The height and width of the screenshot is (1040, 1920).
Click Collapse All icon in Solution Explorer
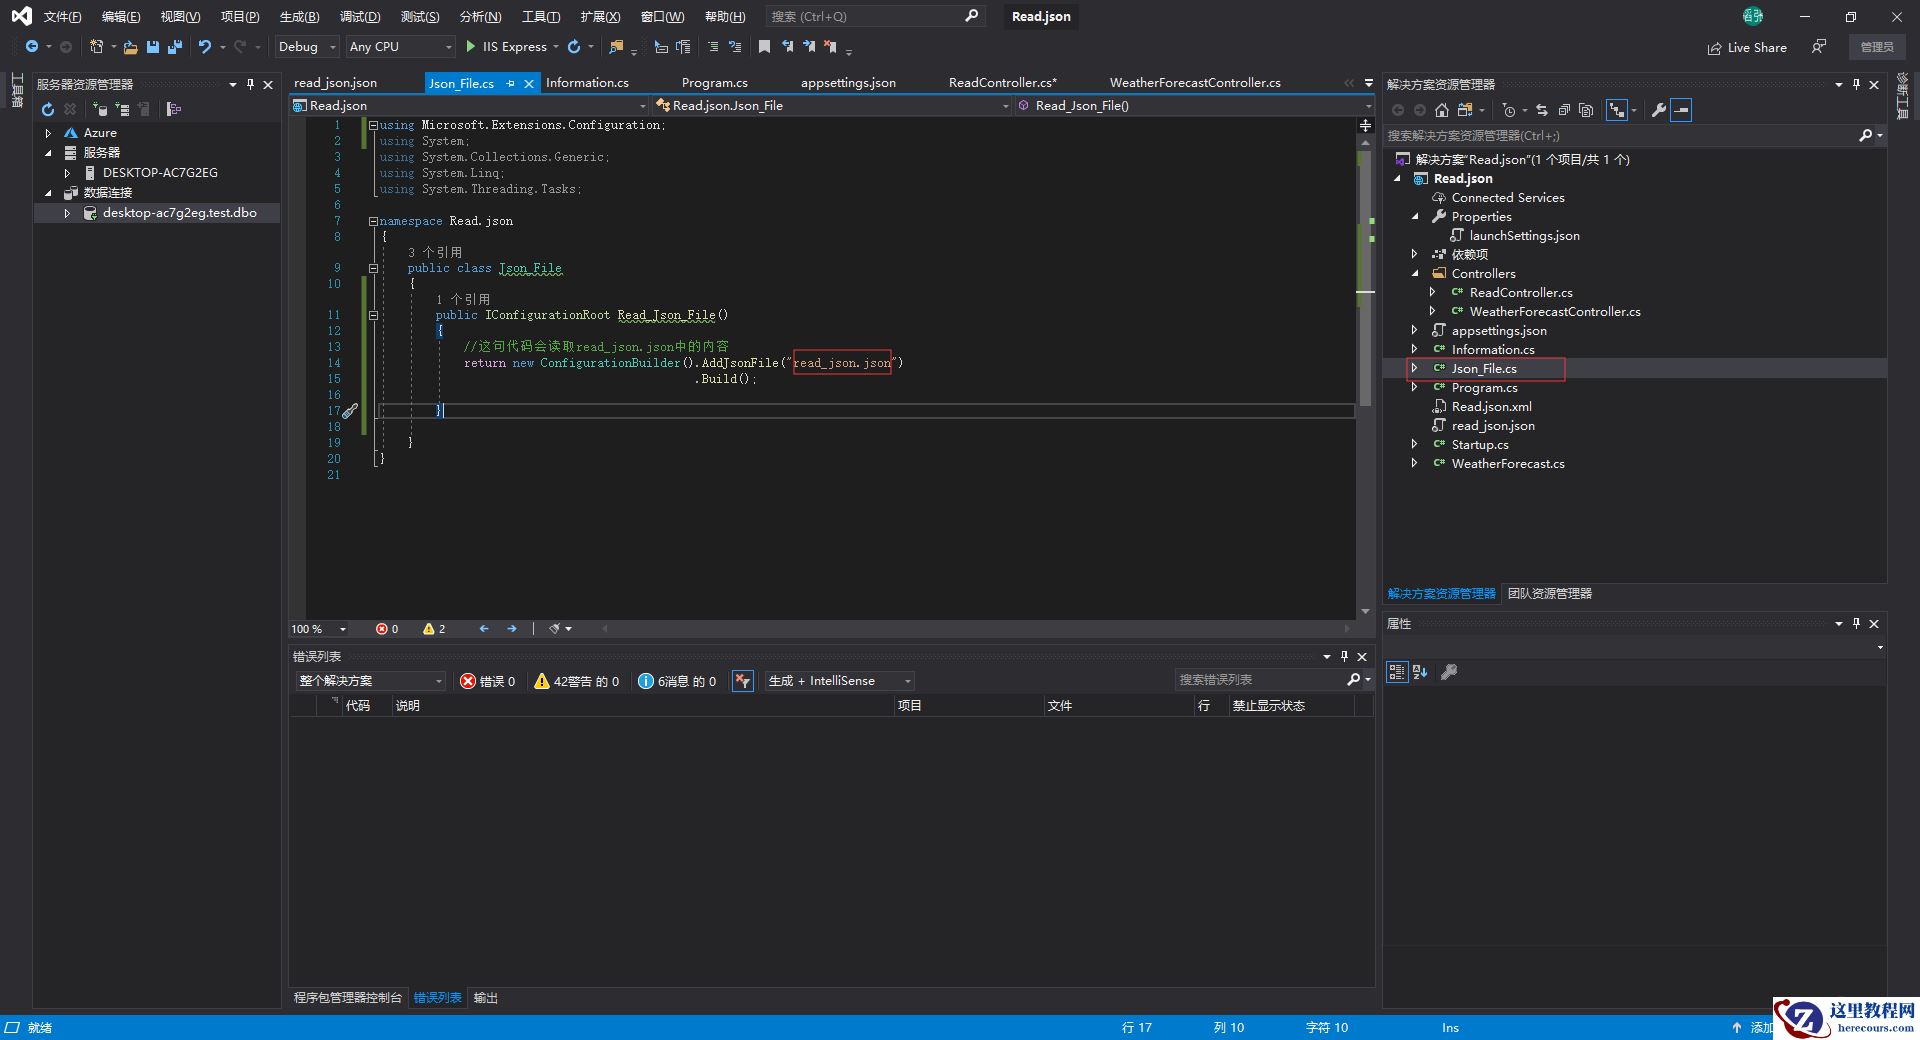[1564, 110]
